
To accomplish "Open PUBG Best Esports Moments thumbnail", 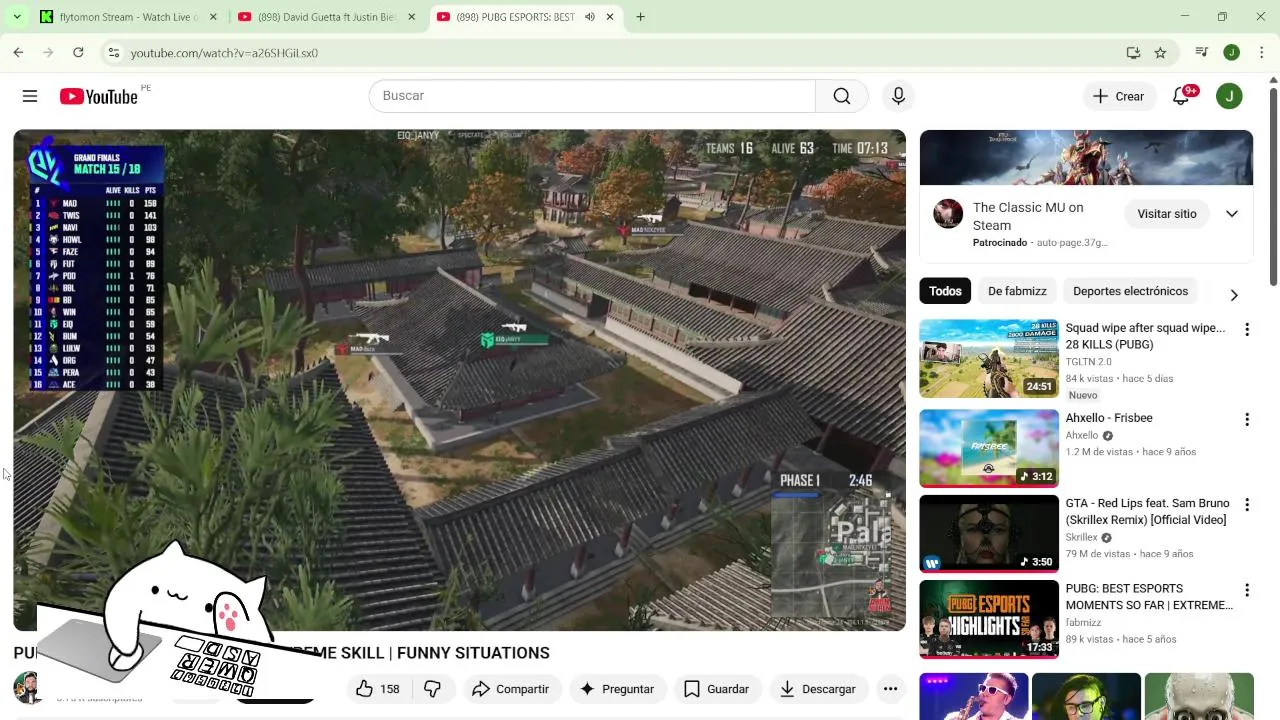I will [989, 619].
